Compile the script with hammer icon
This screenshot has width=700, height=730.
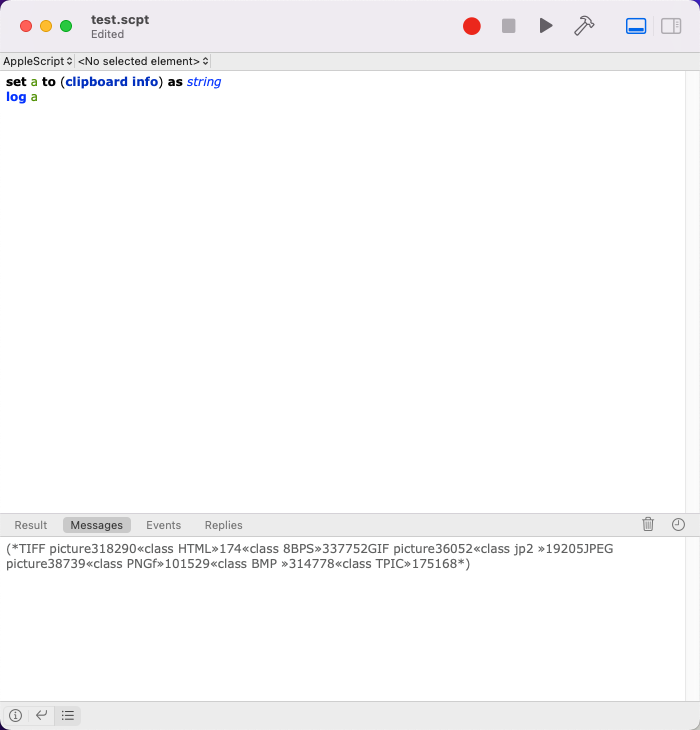click(584, 26)
